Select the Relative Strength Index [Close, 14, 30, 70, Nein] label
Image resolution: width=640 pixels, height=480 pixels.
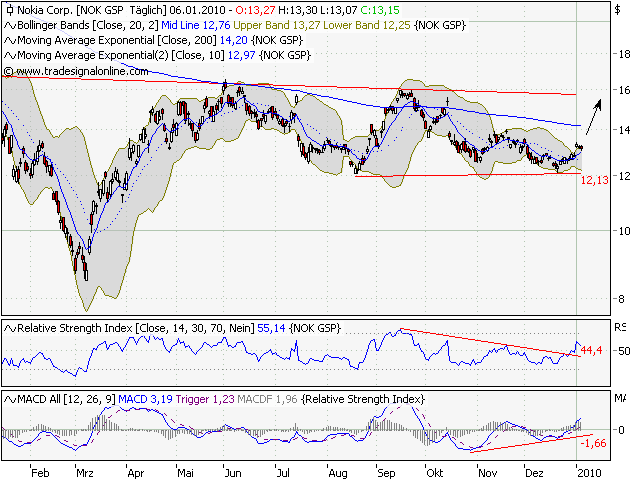(136, 328)
